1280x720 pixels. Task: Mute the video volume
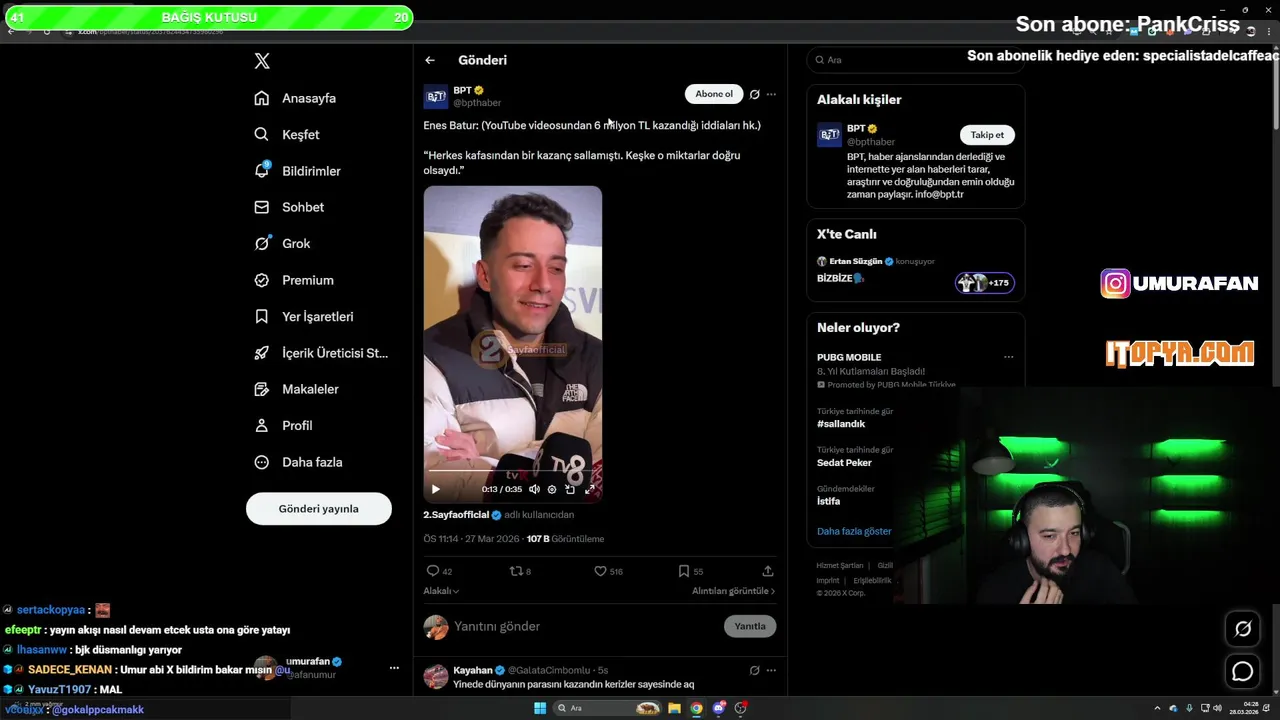(534, 489)
